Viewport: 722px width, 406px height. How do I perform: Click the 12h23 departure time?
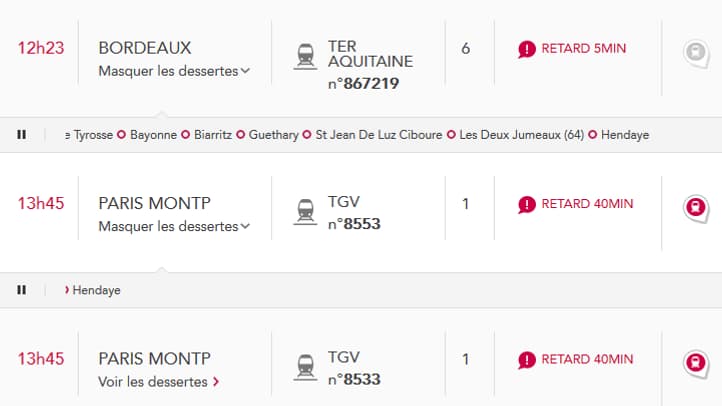point(41,48)
